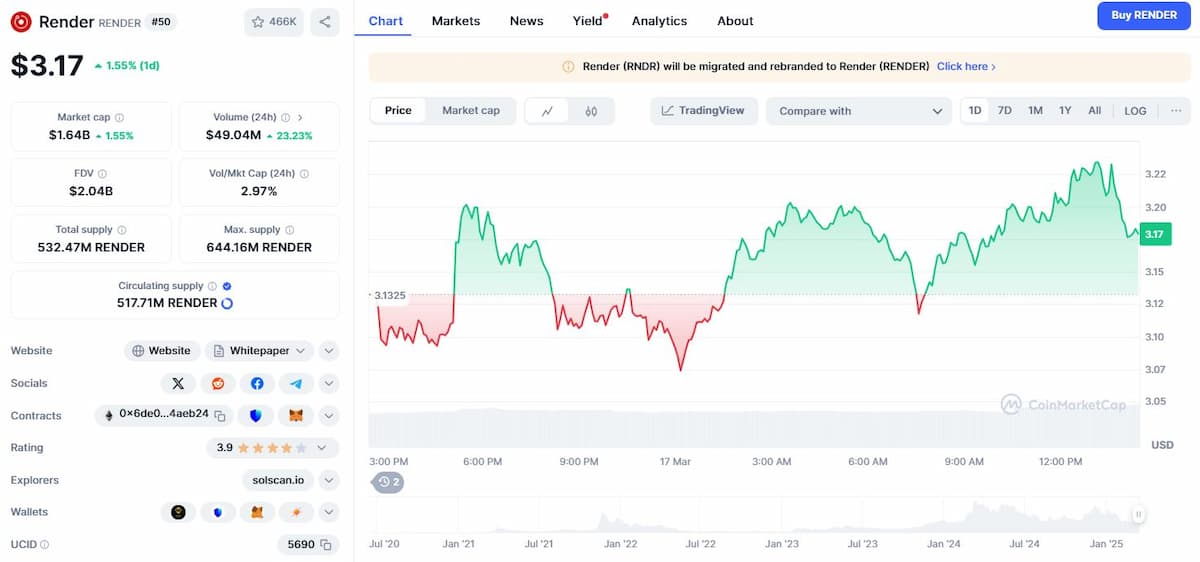Open FDV info icon

click(104, 174)
